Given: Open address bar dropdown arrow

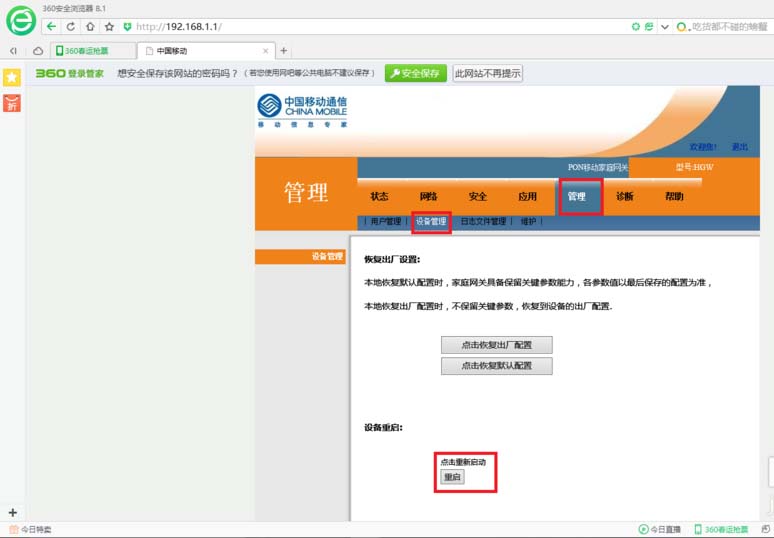Looking at the screenshot, I should (x=665, y=27).
